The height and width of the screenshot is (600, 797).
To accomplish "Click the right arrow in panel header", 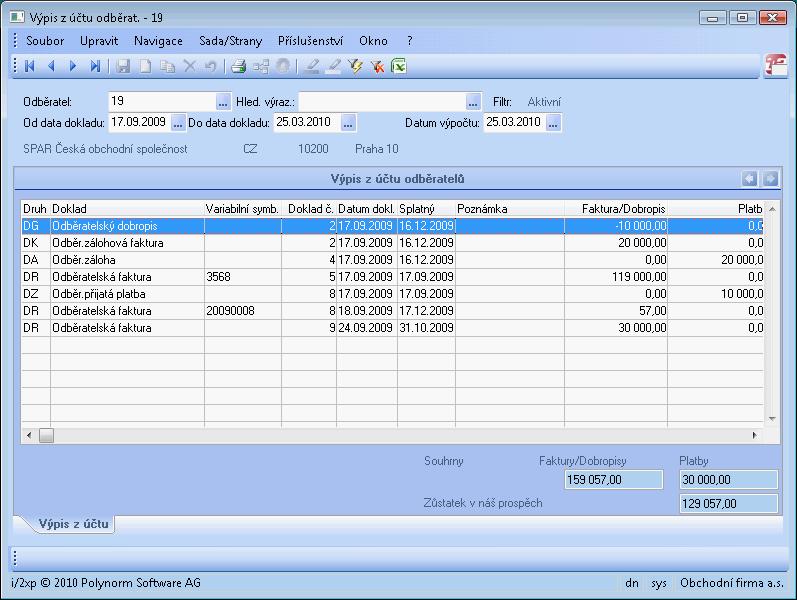I will (770, 178).
